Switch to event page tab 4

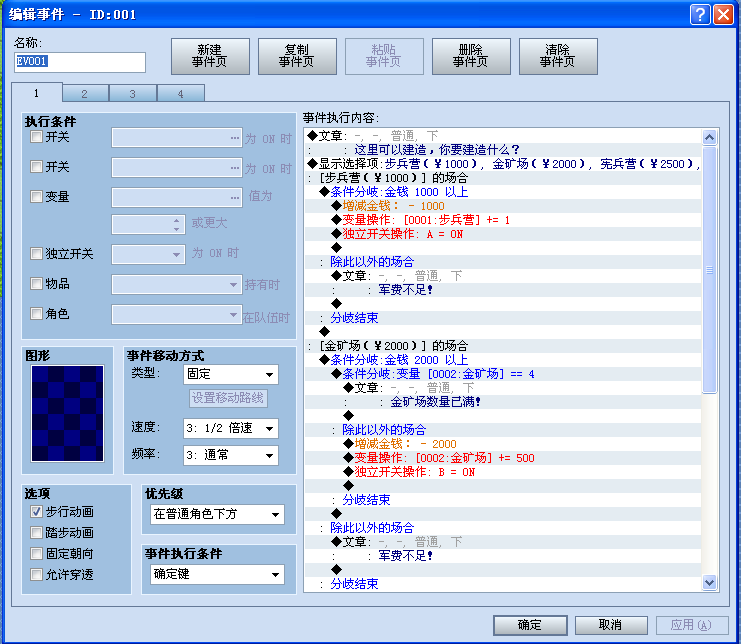tap(181, 94)
